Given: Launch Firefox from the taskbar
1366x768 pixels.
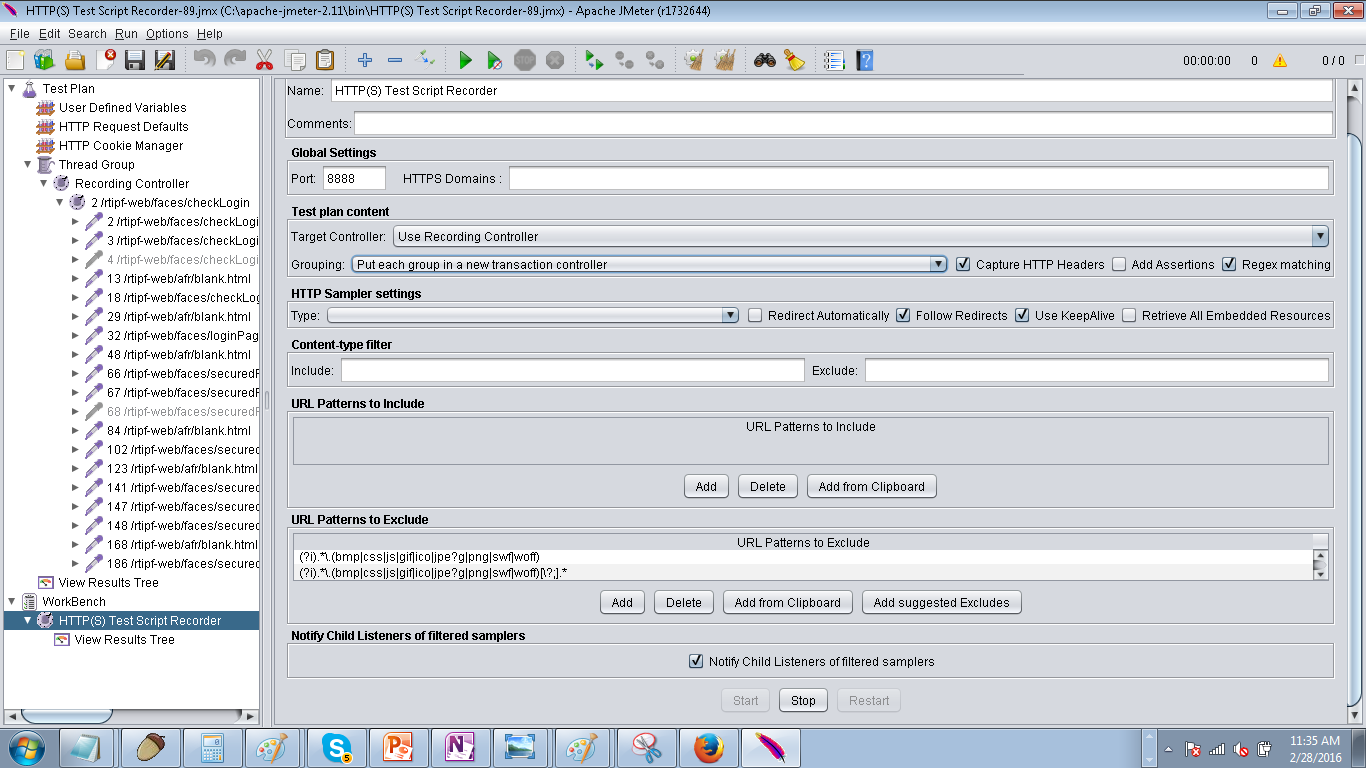Looking at the screenshot, I should click(709, 747).
